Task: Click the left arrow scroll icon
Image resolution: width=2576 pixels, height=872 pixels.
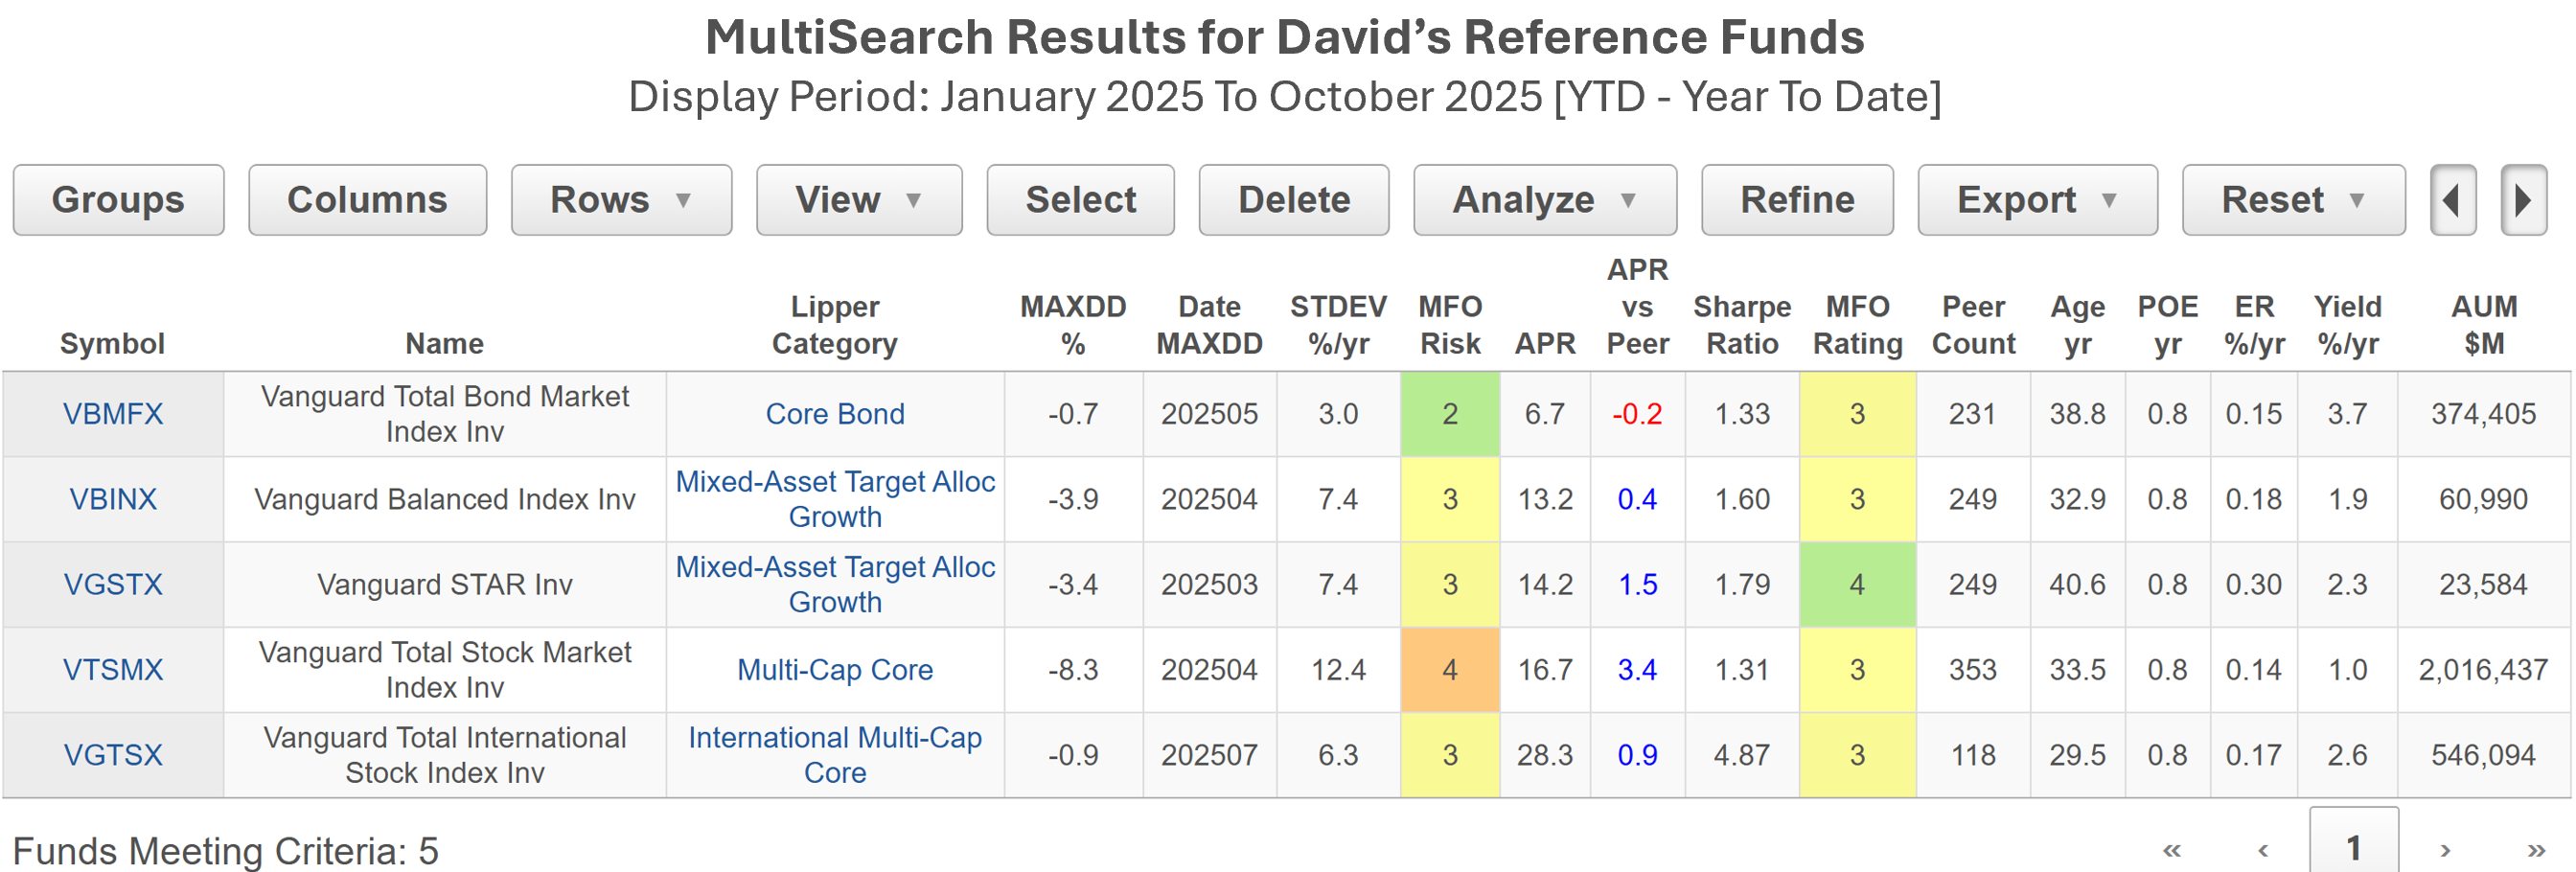Action: pyautogui.click(x=2452, y=200)
